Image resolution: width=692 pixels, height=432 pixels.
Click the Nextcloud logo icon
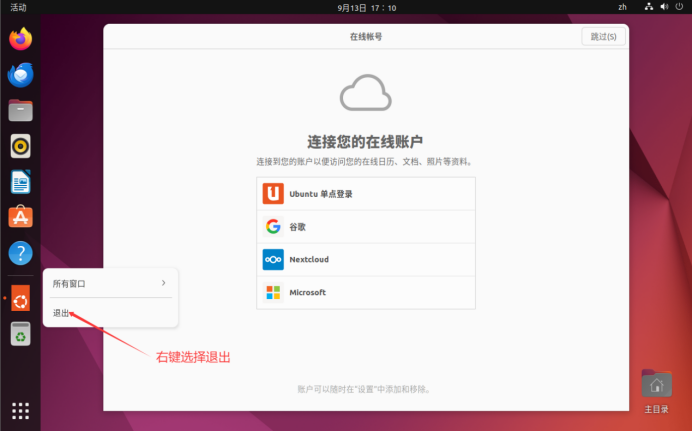click(x=273, y=259)
